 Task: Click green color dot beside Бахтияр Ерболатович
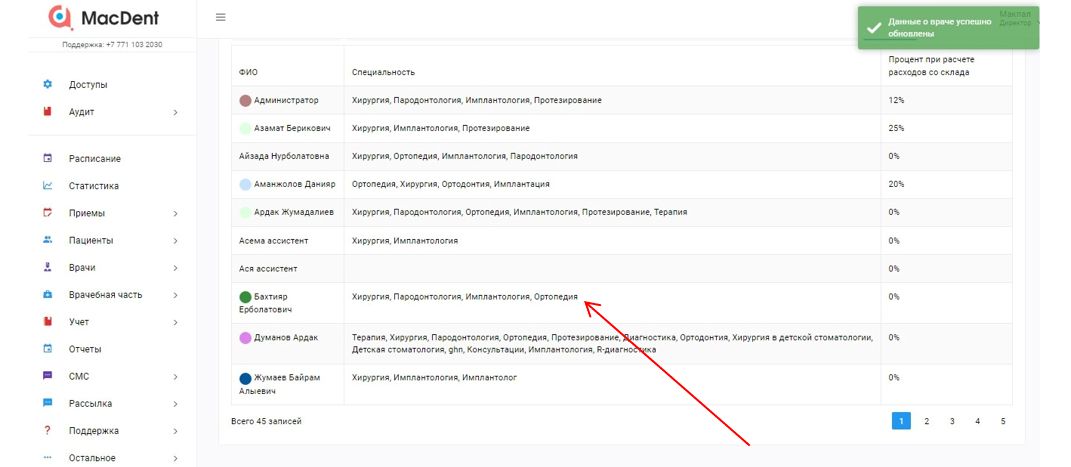click(x=246, y=297)
